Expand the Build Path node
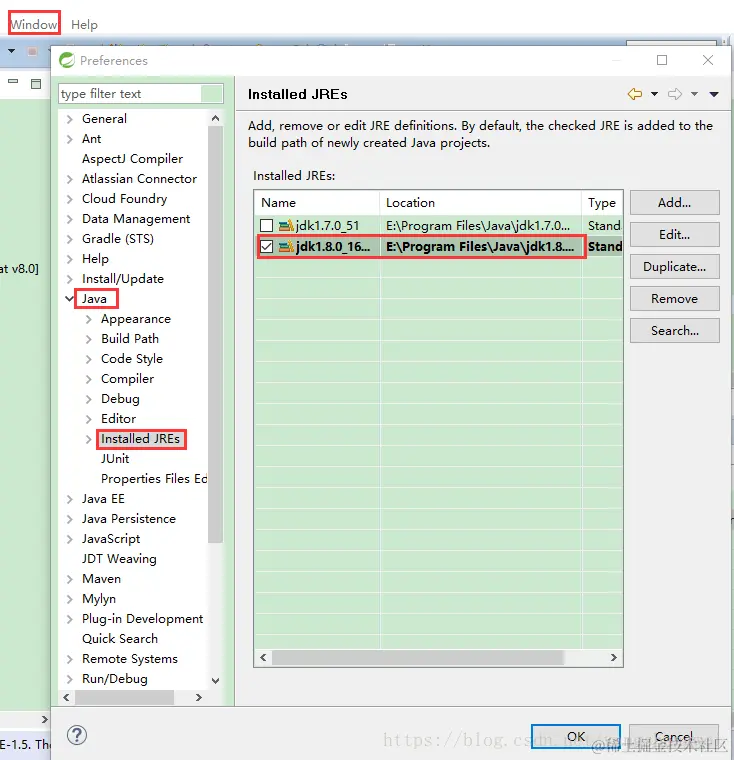This screenshot has height=760, width=734. click(x=89, y=339)
